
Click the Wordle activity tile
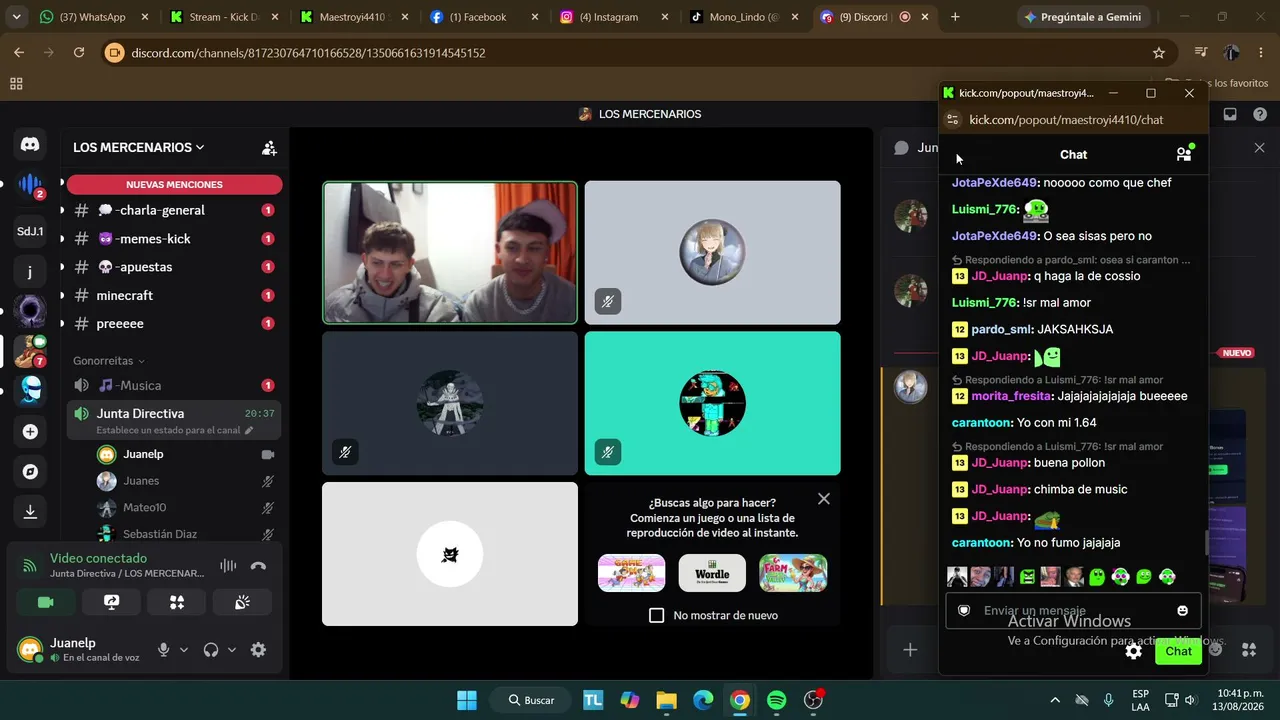point(712,573)
